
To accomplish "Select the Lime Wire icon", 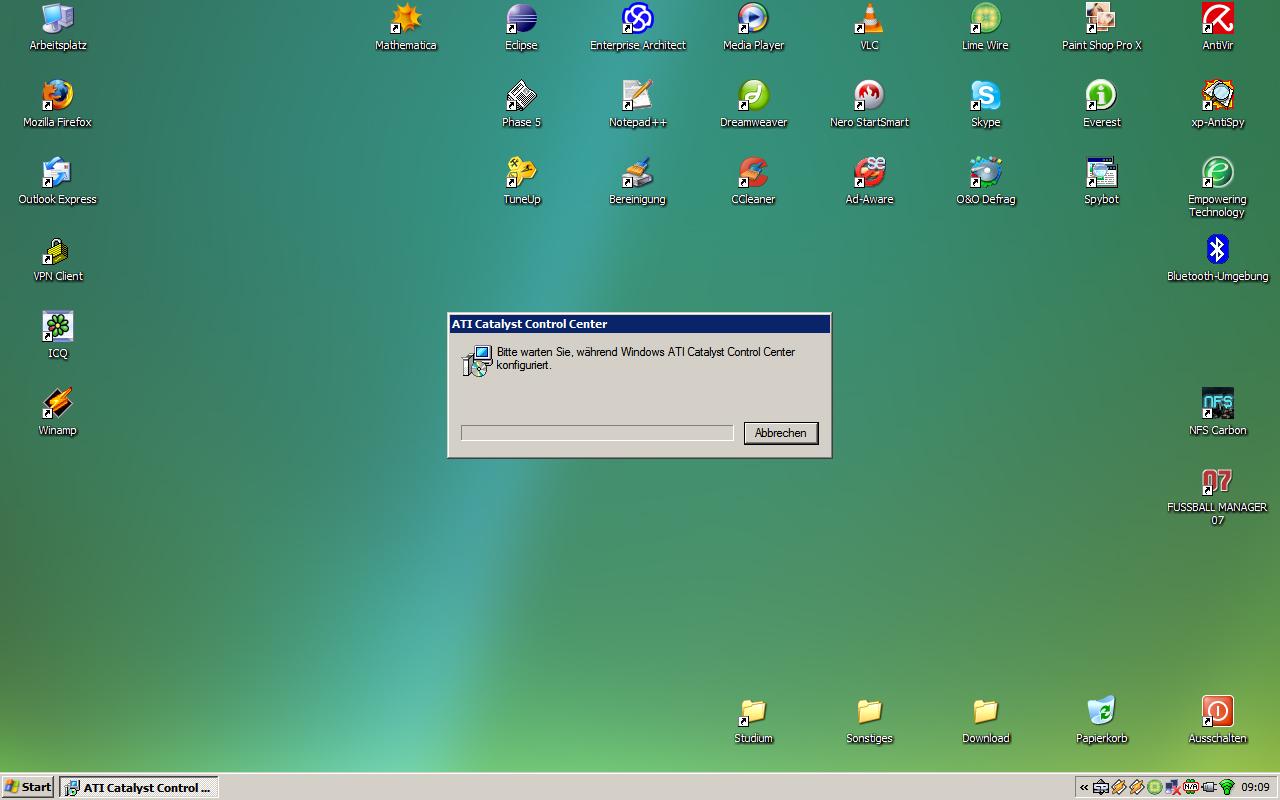I will (985, 18).
